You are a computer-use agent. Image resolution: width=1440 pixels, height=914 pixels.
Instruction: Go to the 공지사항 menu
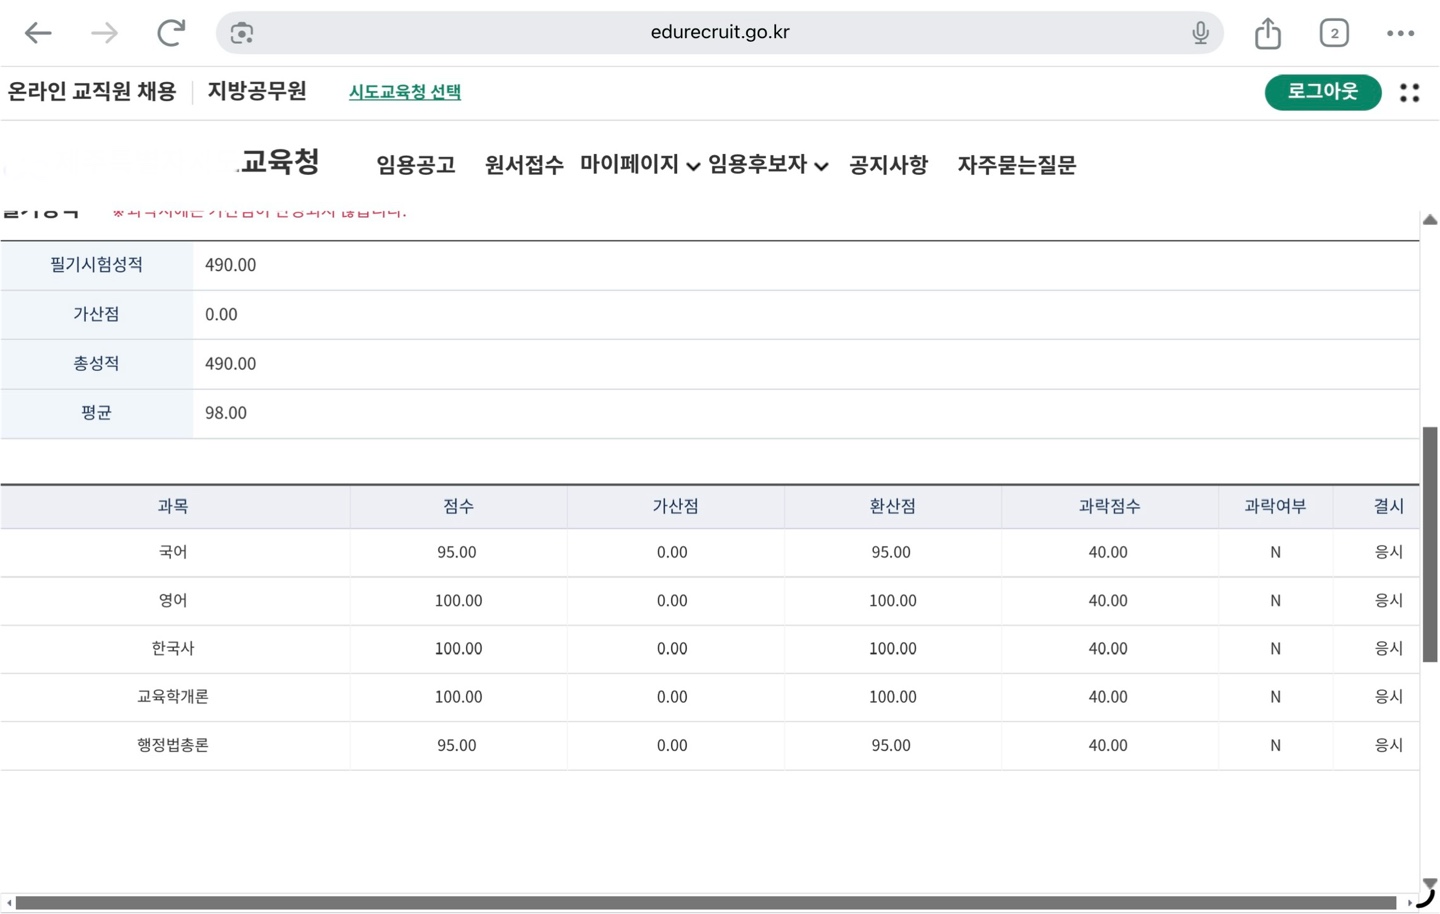point(889,165)
